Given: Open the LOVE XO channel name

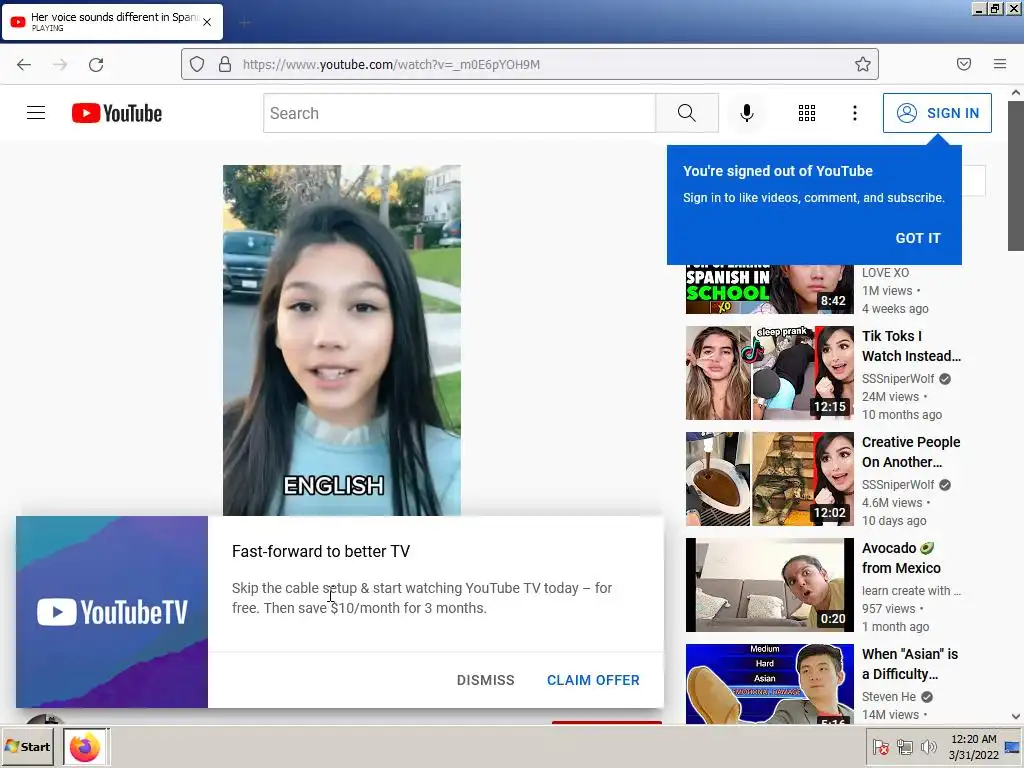Looking at the screenshot, I should (x=885, y=273).
